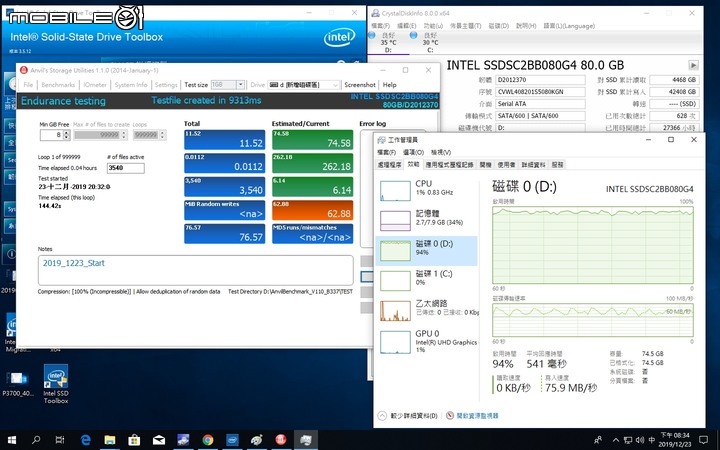720x450 pixels.
Task: Click the # of files active field
Action: 126,168
